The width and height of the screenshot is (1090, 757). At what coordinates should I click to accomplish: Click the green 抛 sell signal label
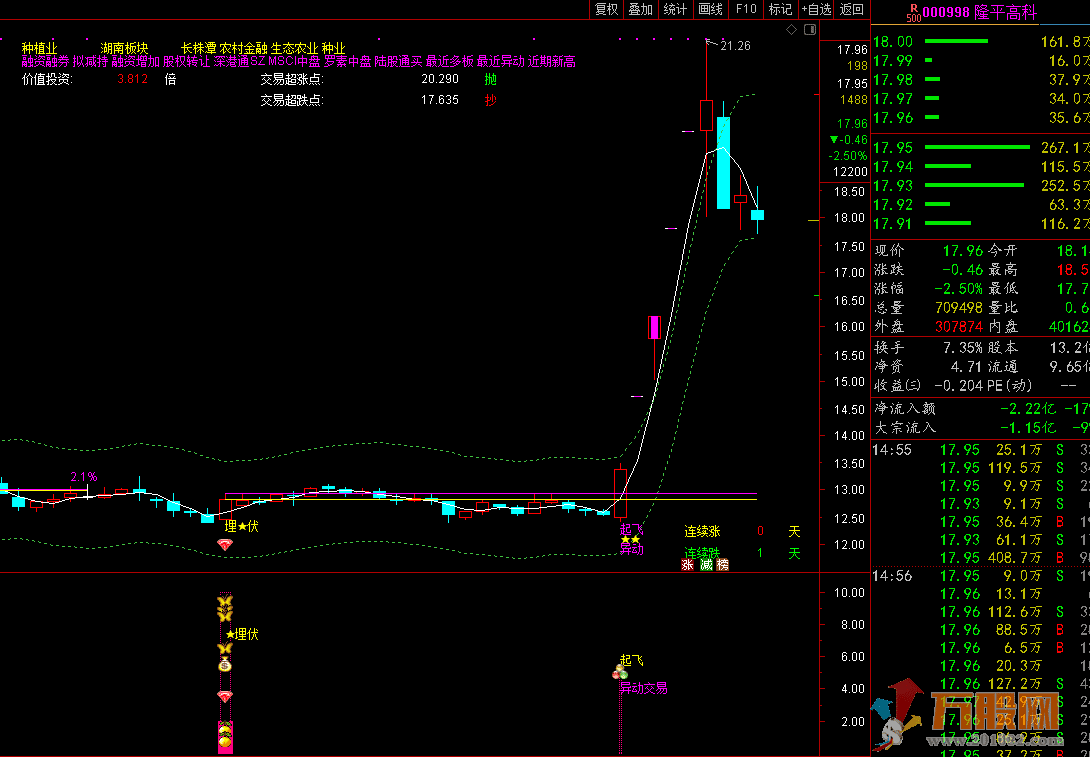click(x=491, y=79)
